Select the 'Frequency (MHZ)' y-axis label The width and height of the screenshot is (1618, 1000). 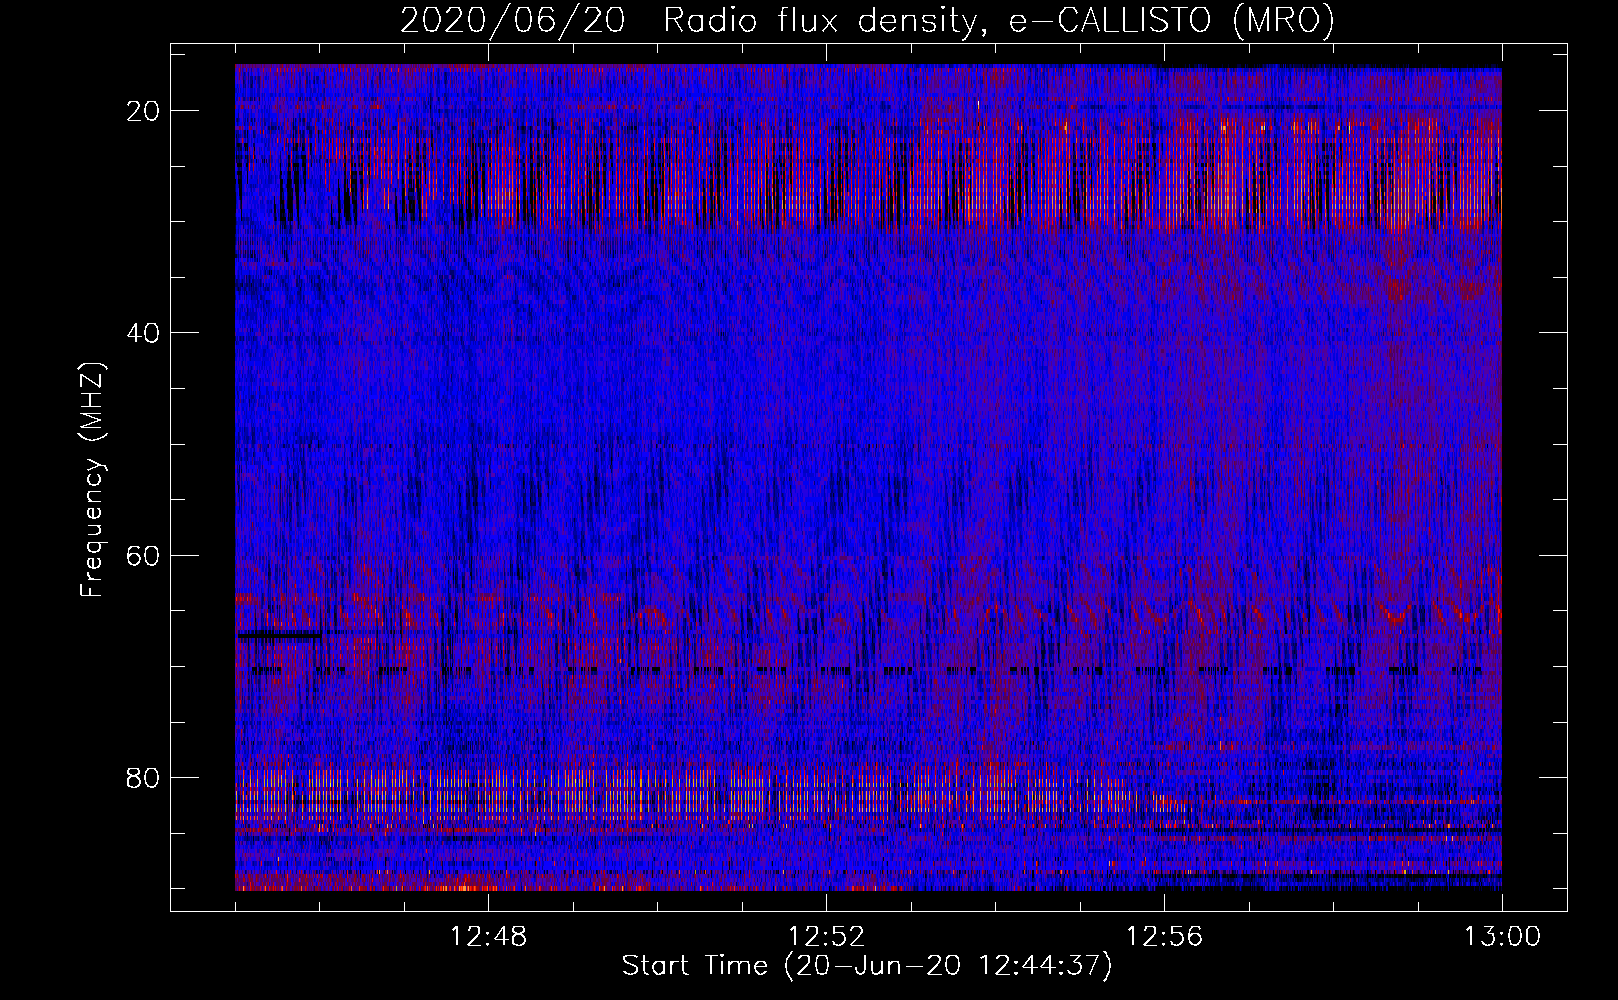pos(92,480)
